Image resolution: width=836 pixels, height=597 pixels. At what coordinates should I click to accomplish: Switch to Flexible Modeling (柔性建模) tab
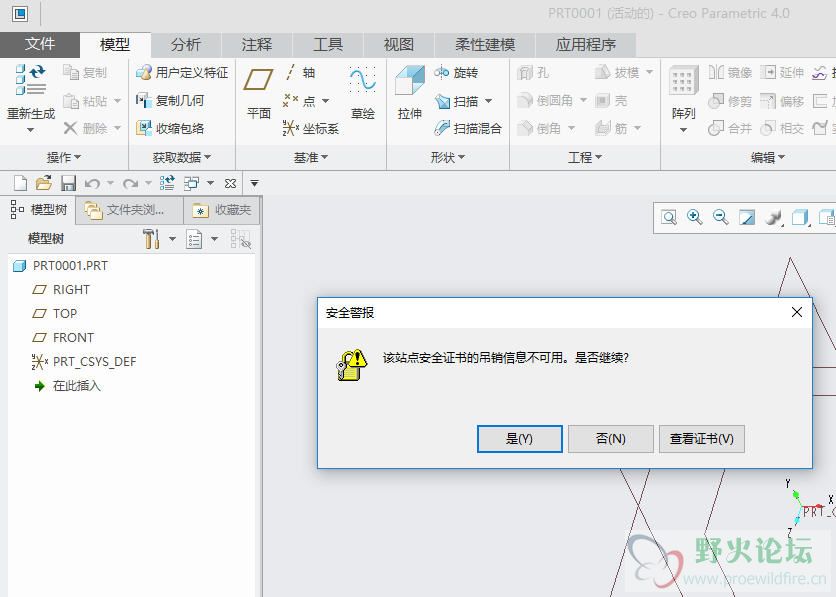click(485, 45)
